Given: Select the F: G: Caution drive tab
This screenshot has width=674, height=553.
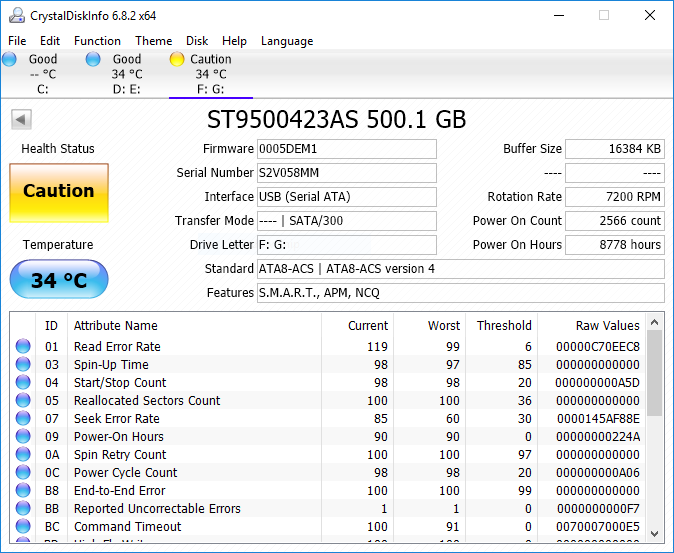Looking at the screenshot, I should tap(211, 73).
